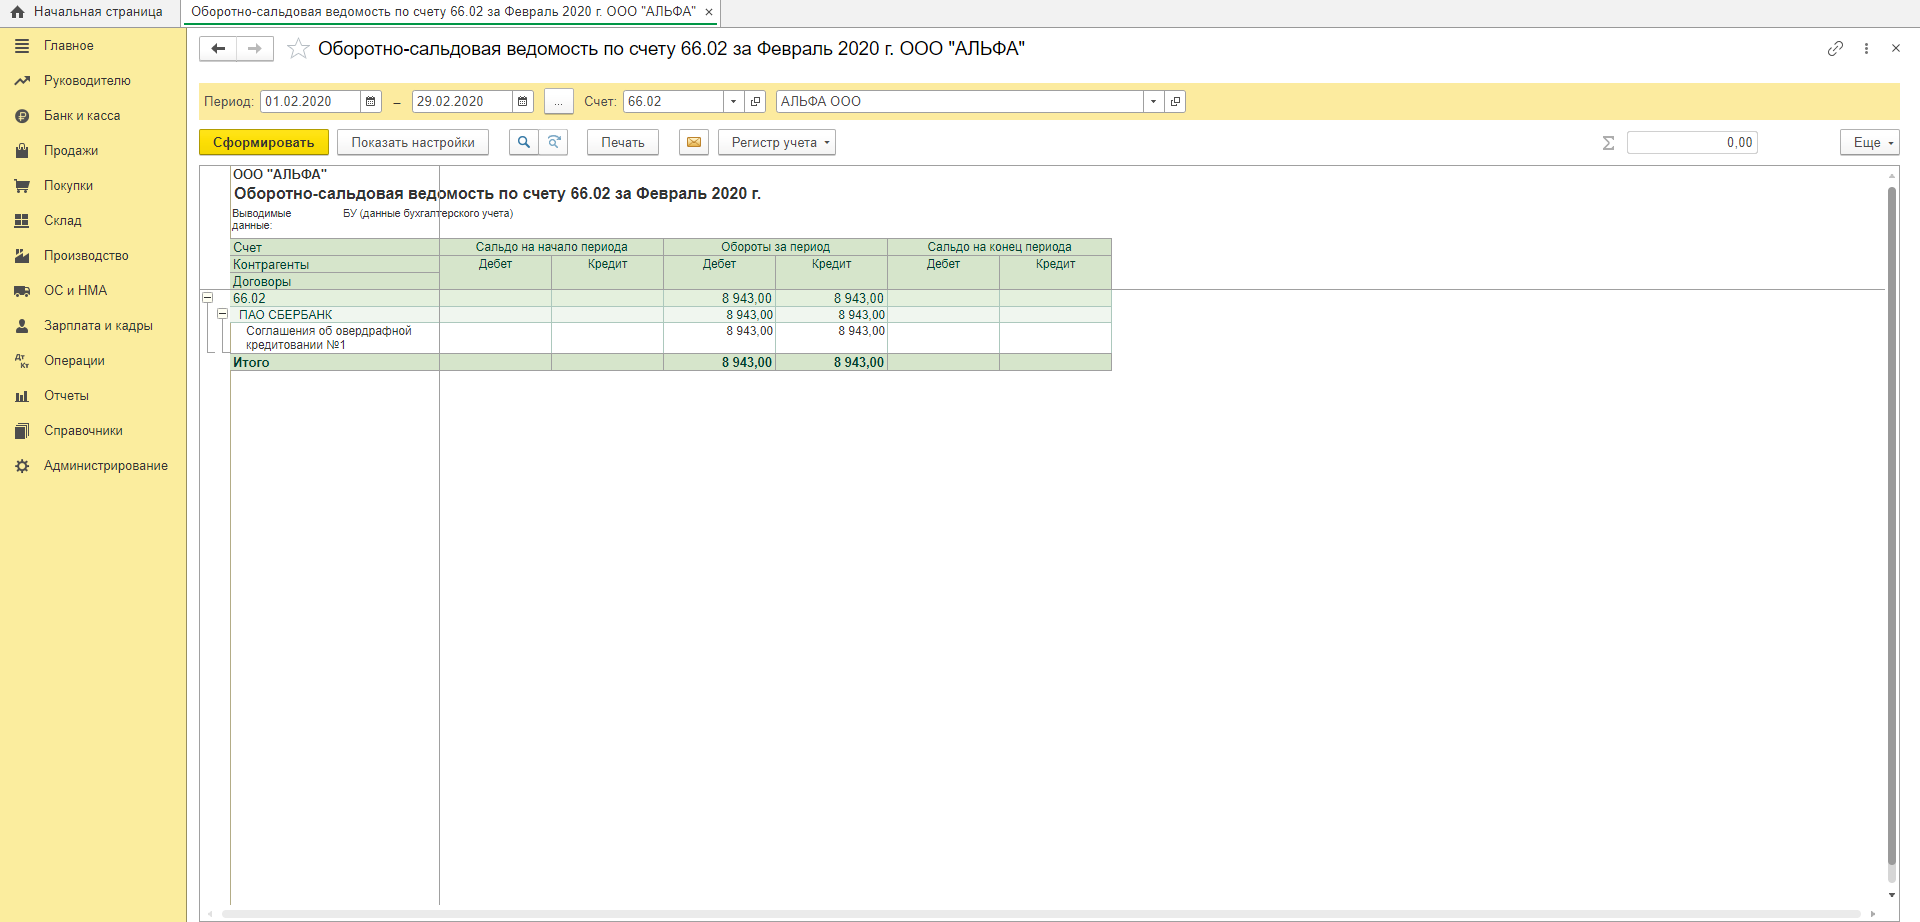Select the Оборотно-сальдовая ведомость tab
This screenshot has width=1920, height=922.
(443, 12)
